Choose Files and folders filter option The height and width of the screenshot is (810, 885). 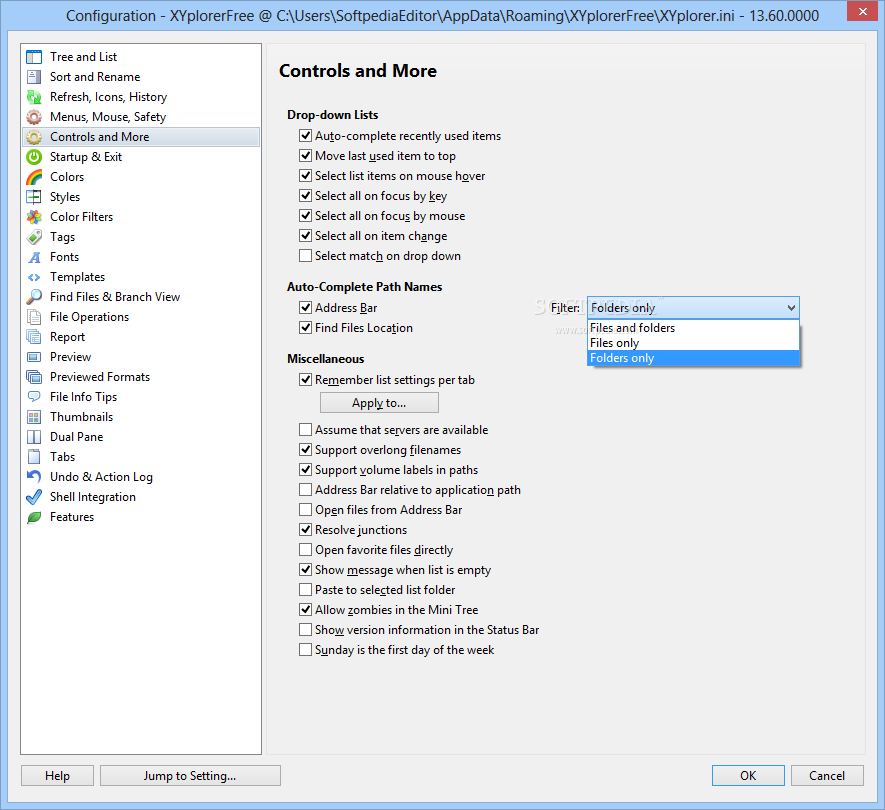click(693, 328)
